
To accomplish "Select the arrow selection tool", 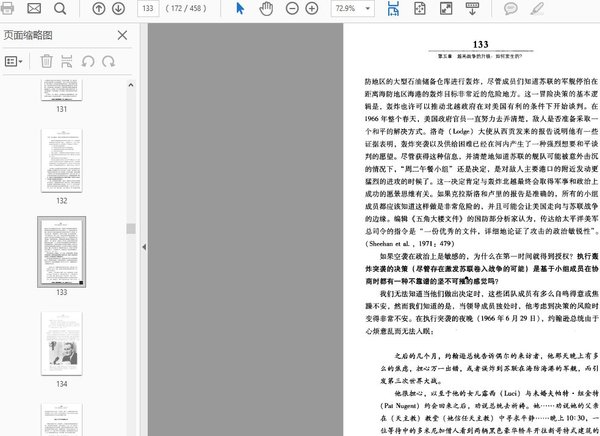I will (x=240, y=9).
